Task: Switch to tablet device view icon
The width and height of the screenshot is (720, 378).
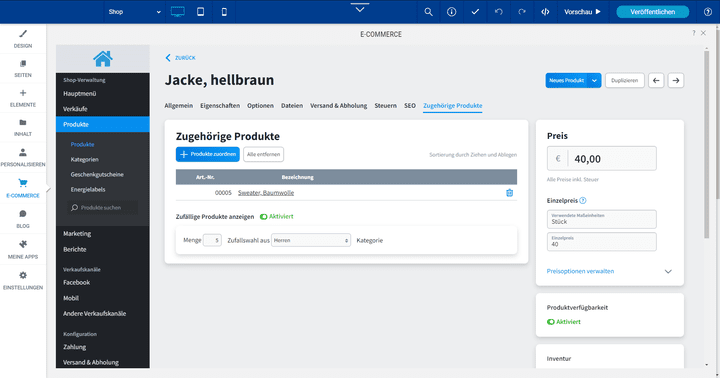Action: (x=201, y=12)
